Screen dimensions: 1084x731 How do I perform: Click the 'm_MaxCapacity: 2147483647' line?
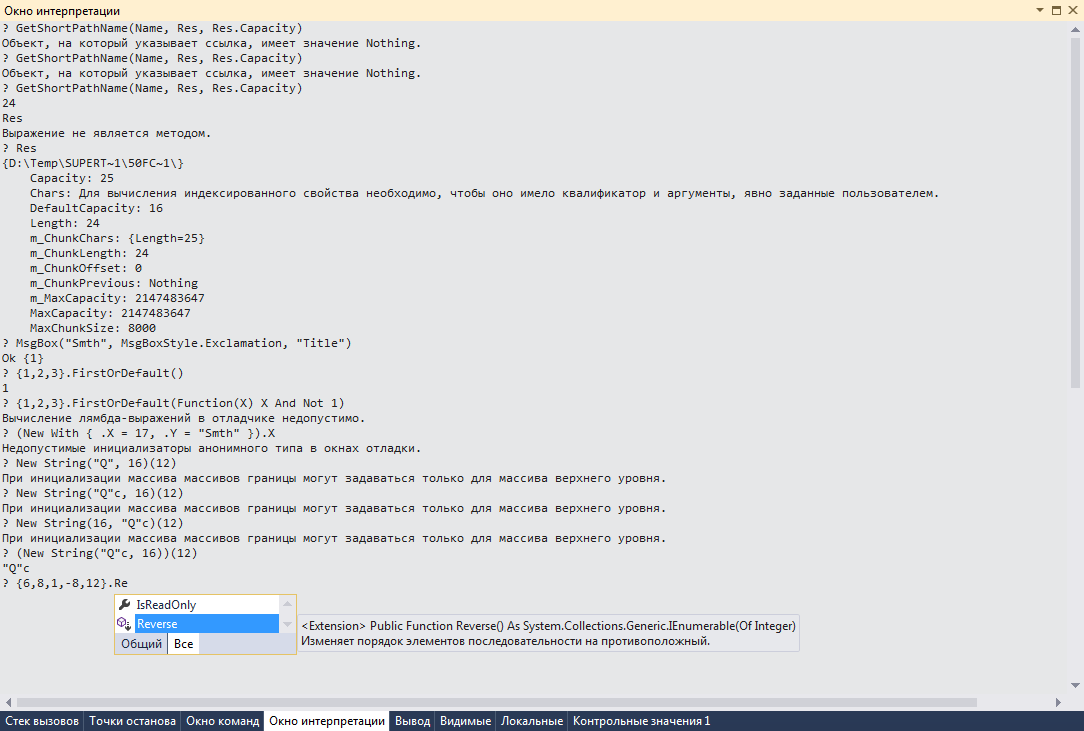(118, 298)
